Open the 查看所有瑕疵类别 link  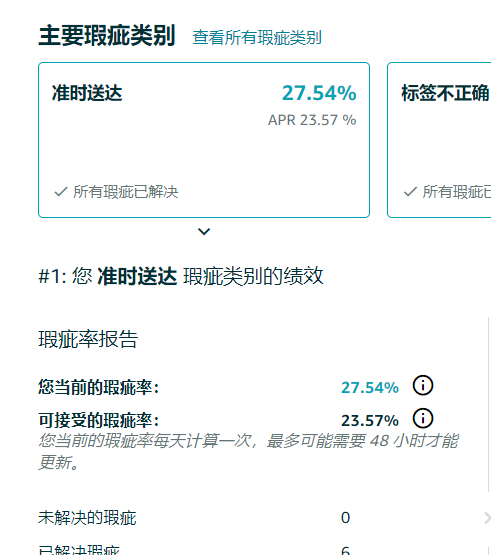257,38
